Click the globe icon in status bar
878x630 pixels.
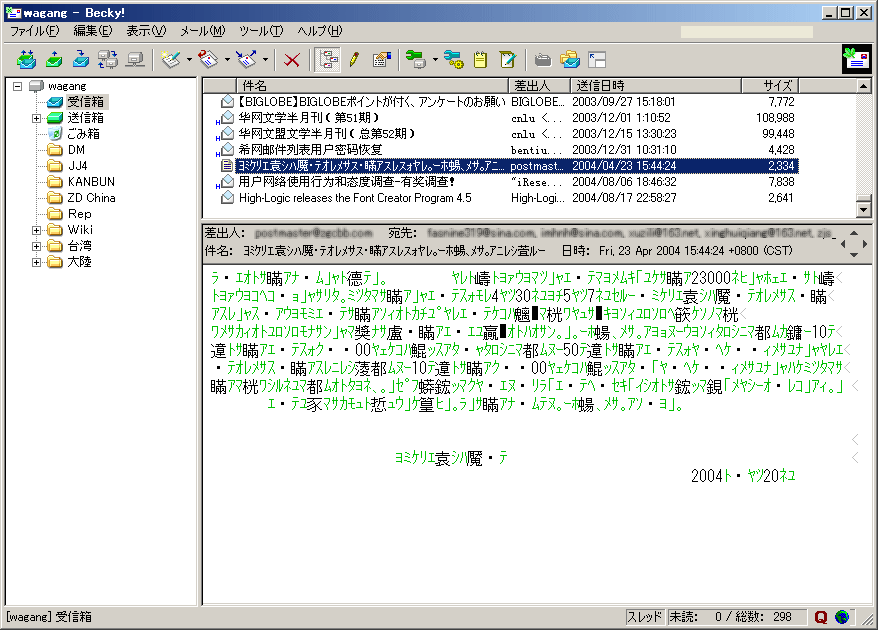point(842,617)
